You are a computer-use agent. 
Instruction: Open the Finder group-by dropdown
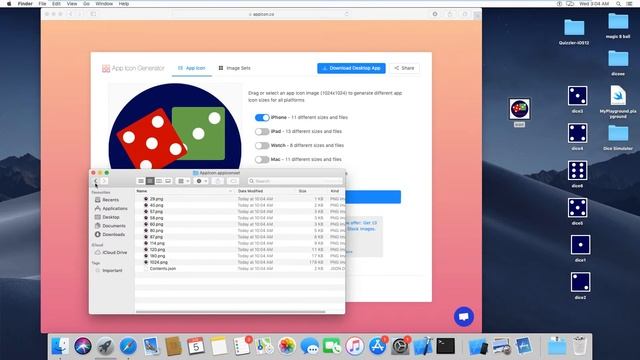(x=184, y=181)
